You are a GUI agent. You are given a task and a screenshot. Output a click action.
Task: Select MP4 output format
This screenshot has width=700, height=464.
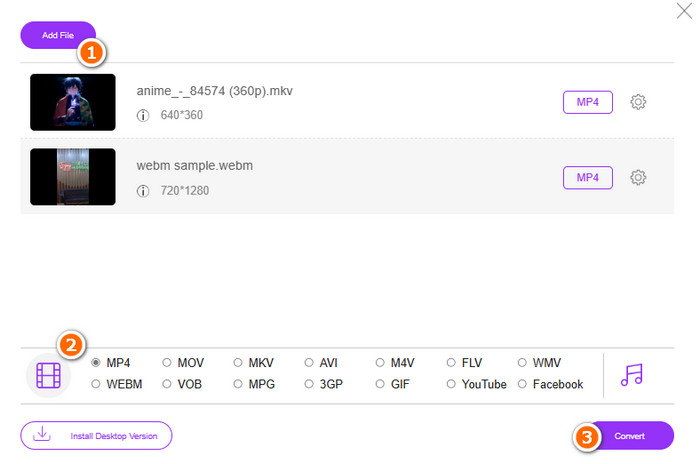pos(96,363)
